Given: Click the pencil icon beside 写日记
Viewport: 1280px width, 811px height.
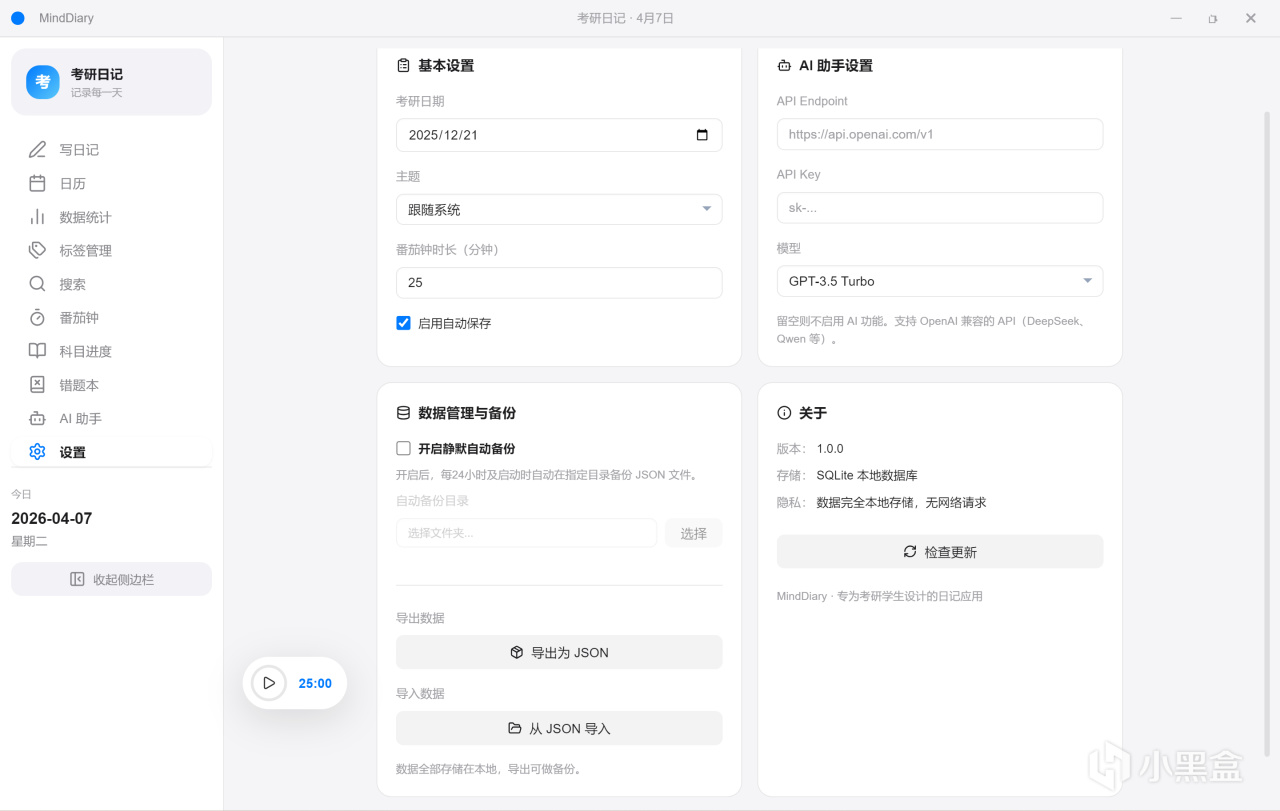Looking at the screenshot, I should (37, 150).
